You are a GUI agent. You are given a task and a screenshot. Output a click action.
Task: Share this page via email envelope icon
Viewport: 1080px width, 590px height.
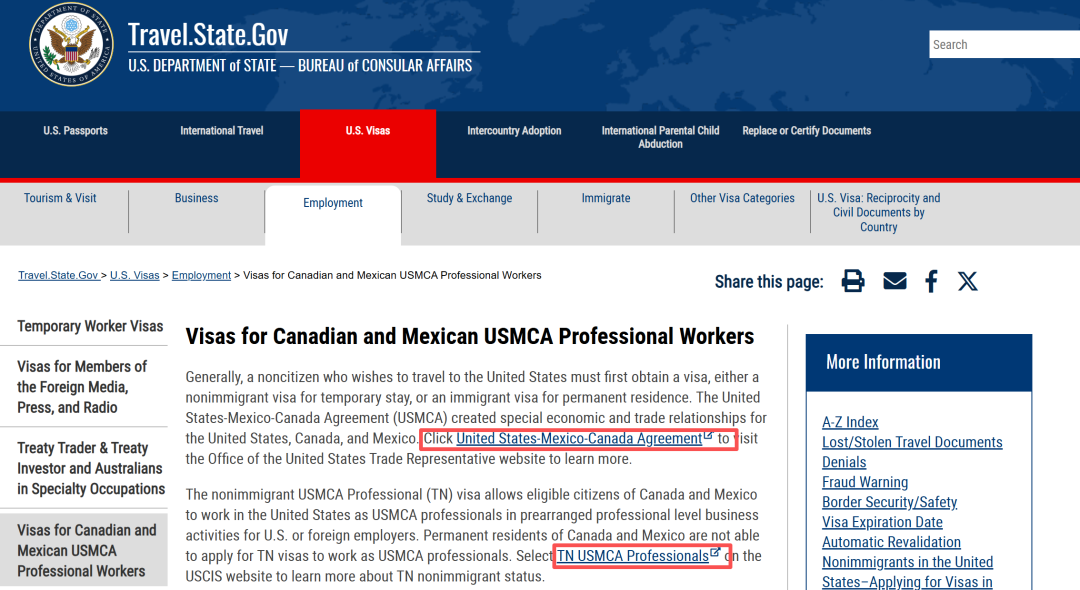tap(895, 281)
